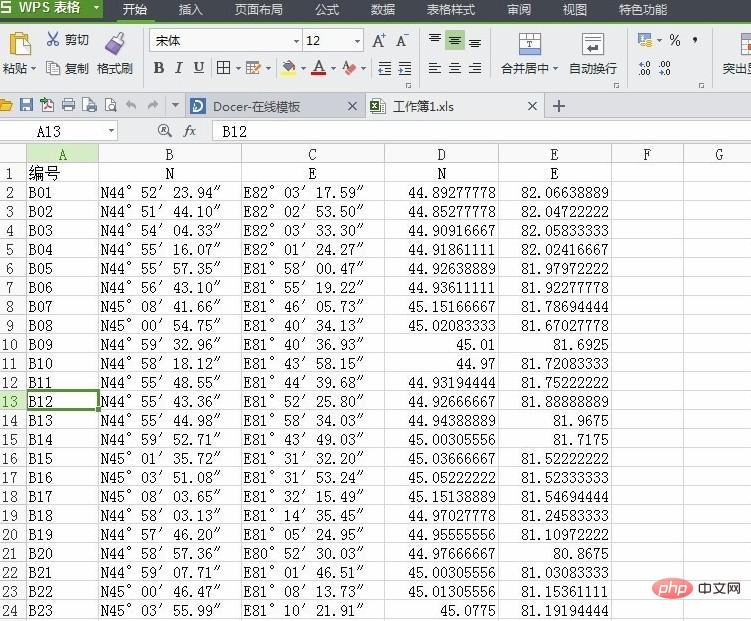Open the font size dropdown

[357, 41]
